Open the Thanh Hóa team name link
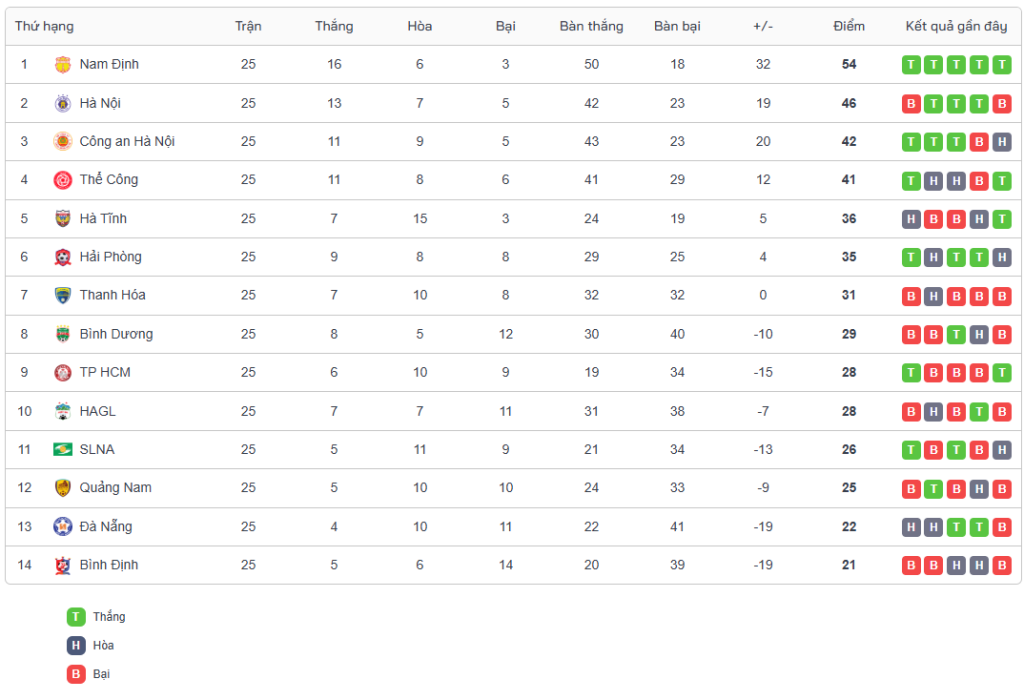Viewport: 1024px width, 700px height. [x=112, y=295]
